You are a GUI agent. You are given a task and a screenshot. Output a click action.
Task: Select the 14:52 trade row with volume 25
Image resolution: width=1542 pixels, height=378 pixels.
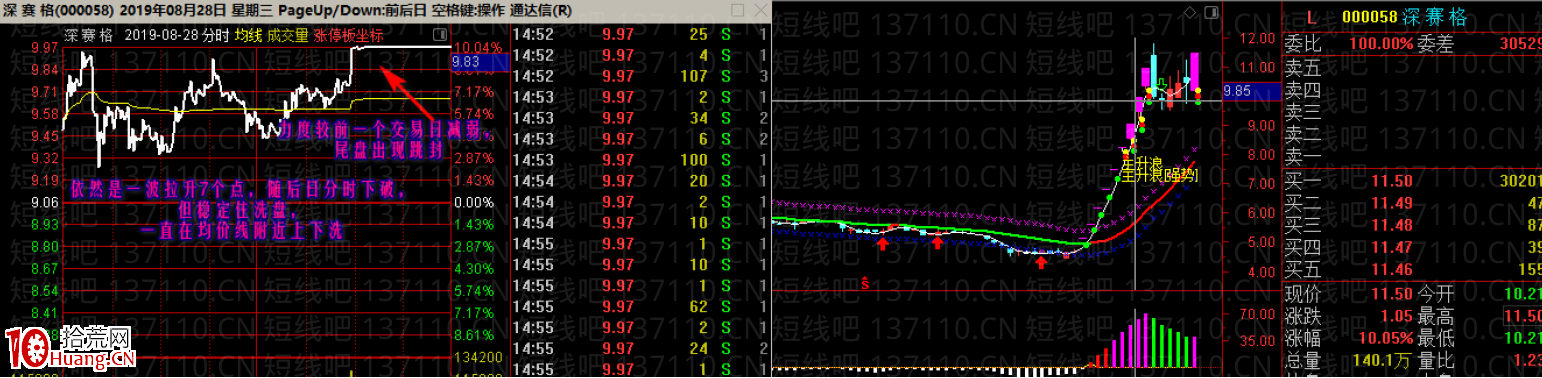(x=641, y=34)
